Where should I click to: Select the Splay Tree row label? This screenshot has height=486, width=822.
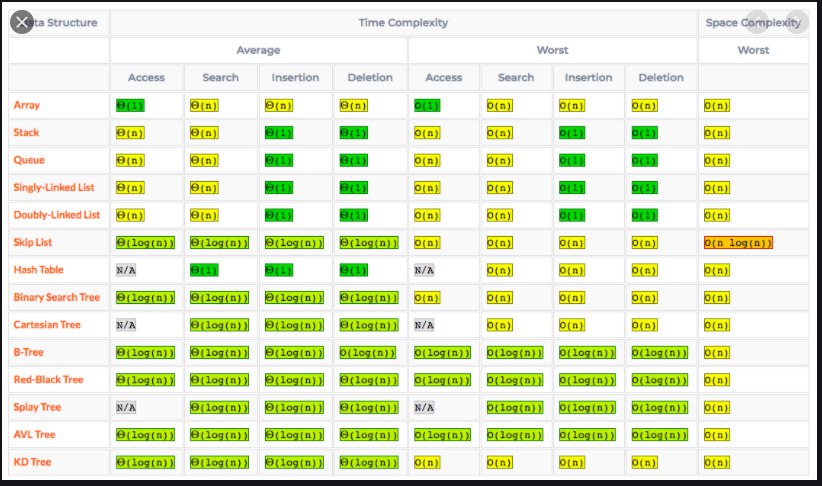pyautogui.click(x=37, y=407)
